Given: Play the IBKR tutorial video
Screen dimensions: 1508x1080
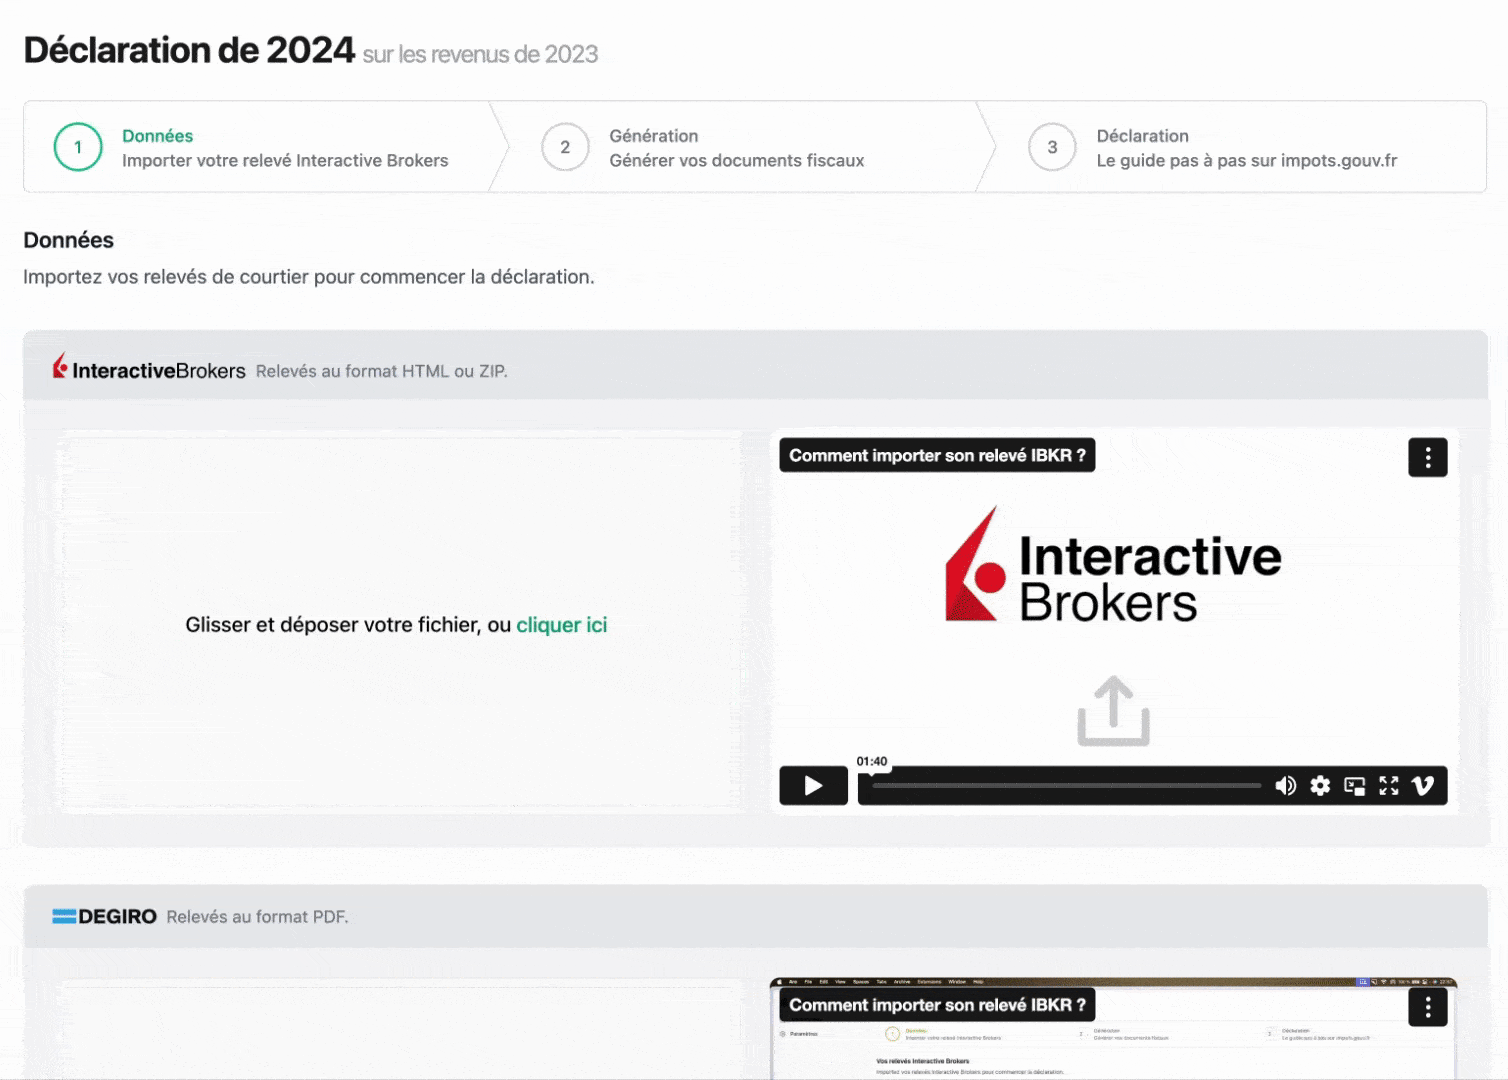Looking at the screenshot, I should pos(813,786).
